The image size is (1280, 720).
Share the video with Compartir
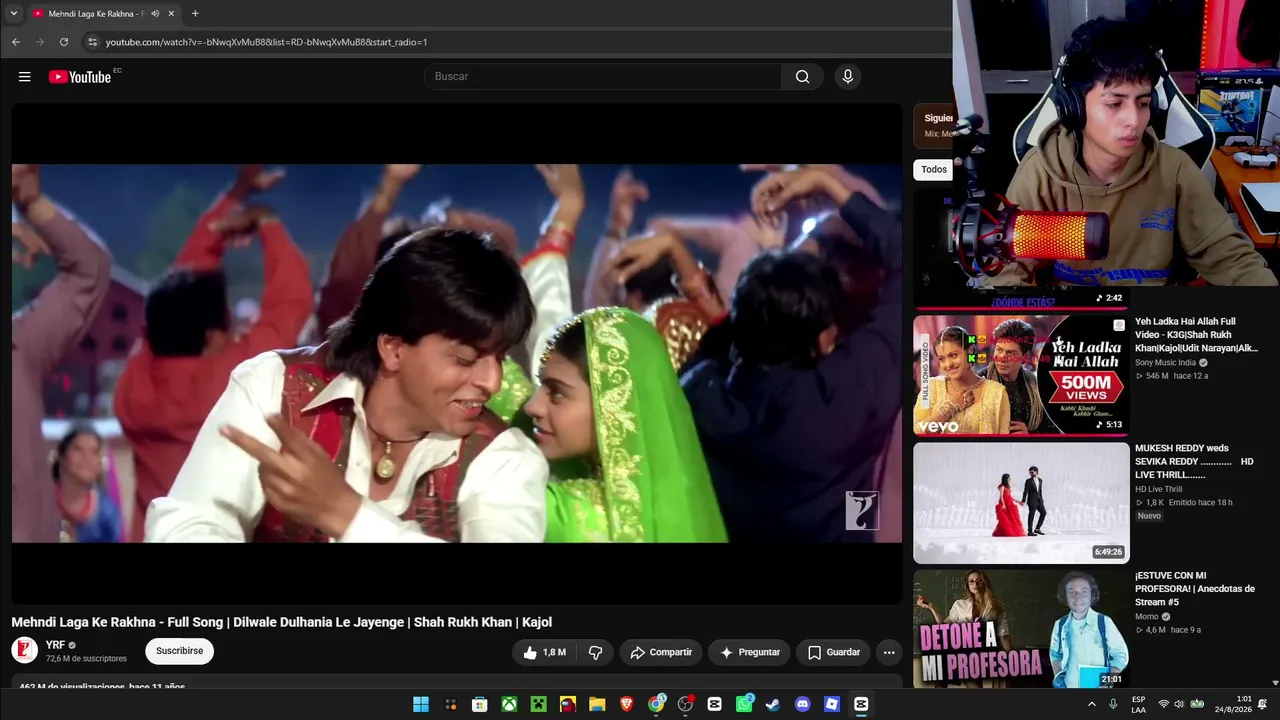[661, 652]
